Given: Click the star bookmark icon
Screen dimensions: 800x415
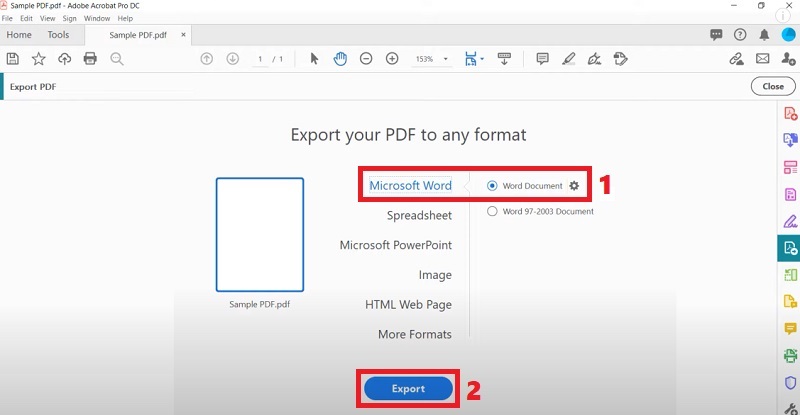Looking at the screenshot, I should 38,59.
